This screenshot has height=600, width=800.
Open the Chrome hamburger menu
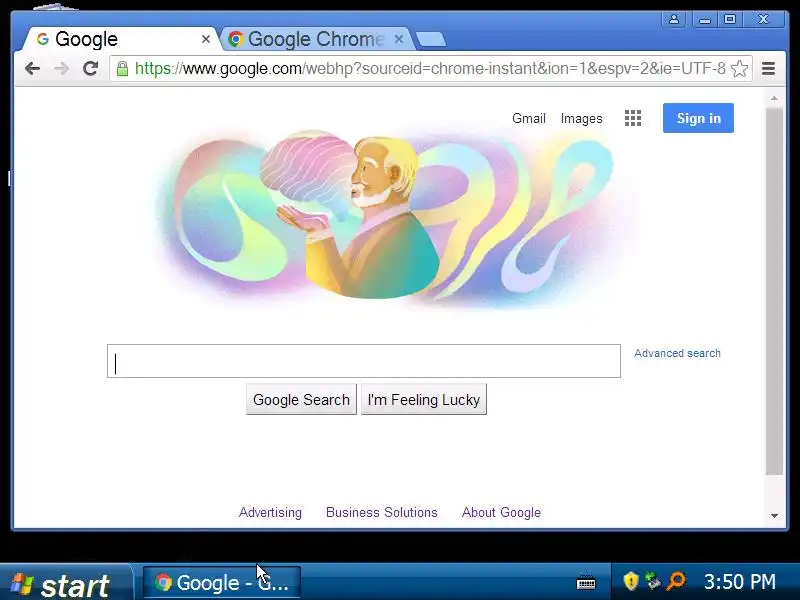[768, 68]
